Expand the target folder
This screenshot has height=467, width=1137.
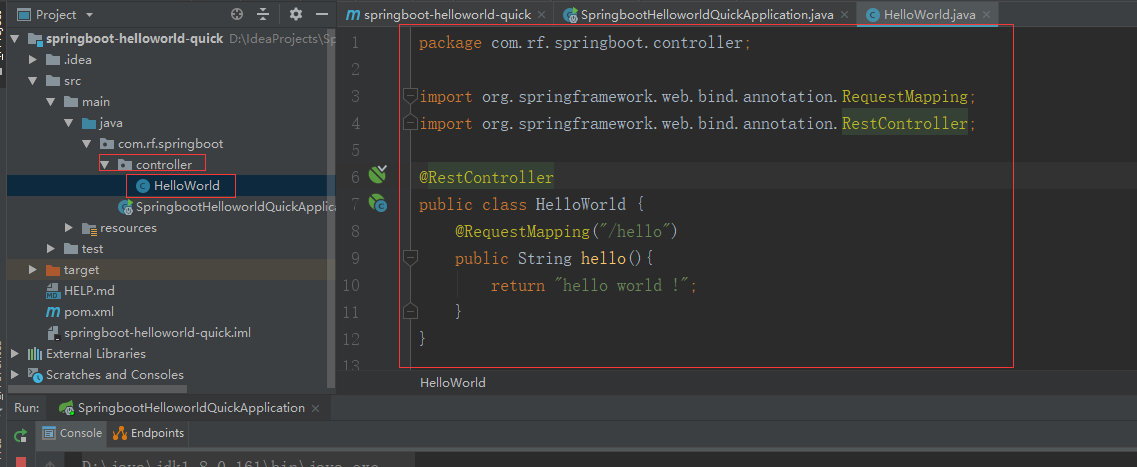click(x=33, y=270)
